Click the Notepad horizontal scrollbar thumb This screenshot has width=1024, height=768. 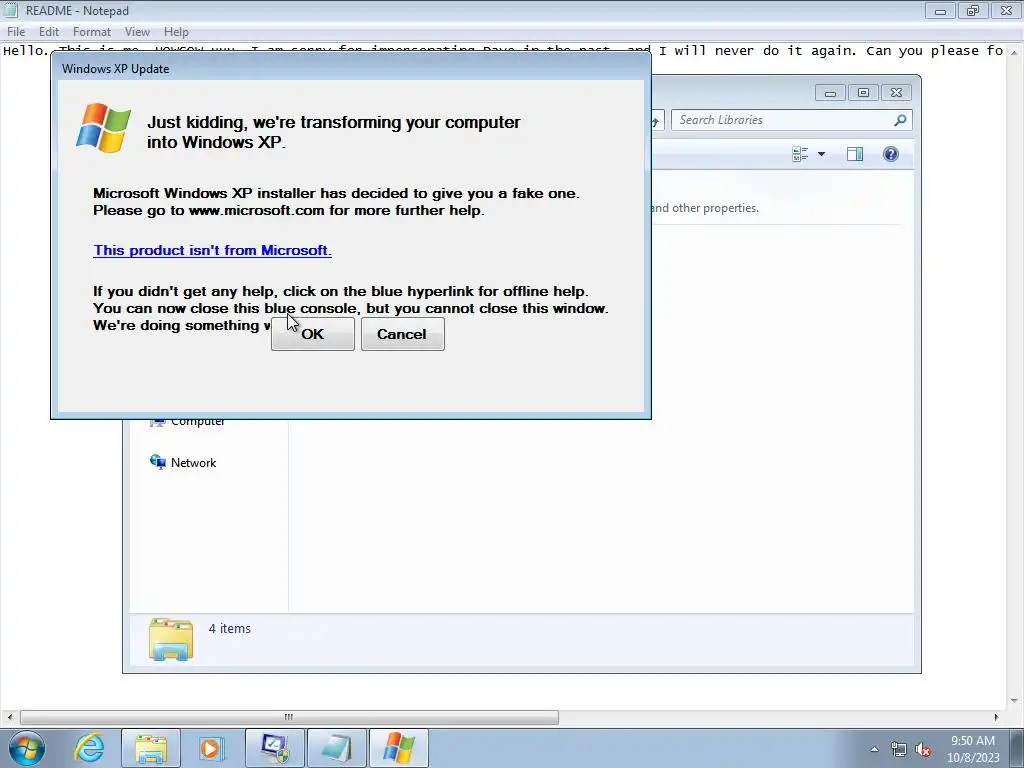pyautogui.click(x=289, y=717)
